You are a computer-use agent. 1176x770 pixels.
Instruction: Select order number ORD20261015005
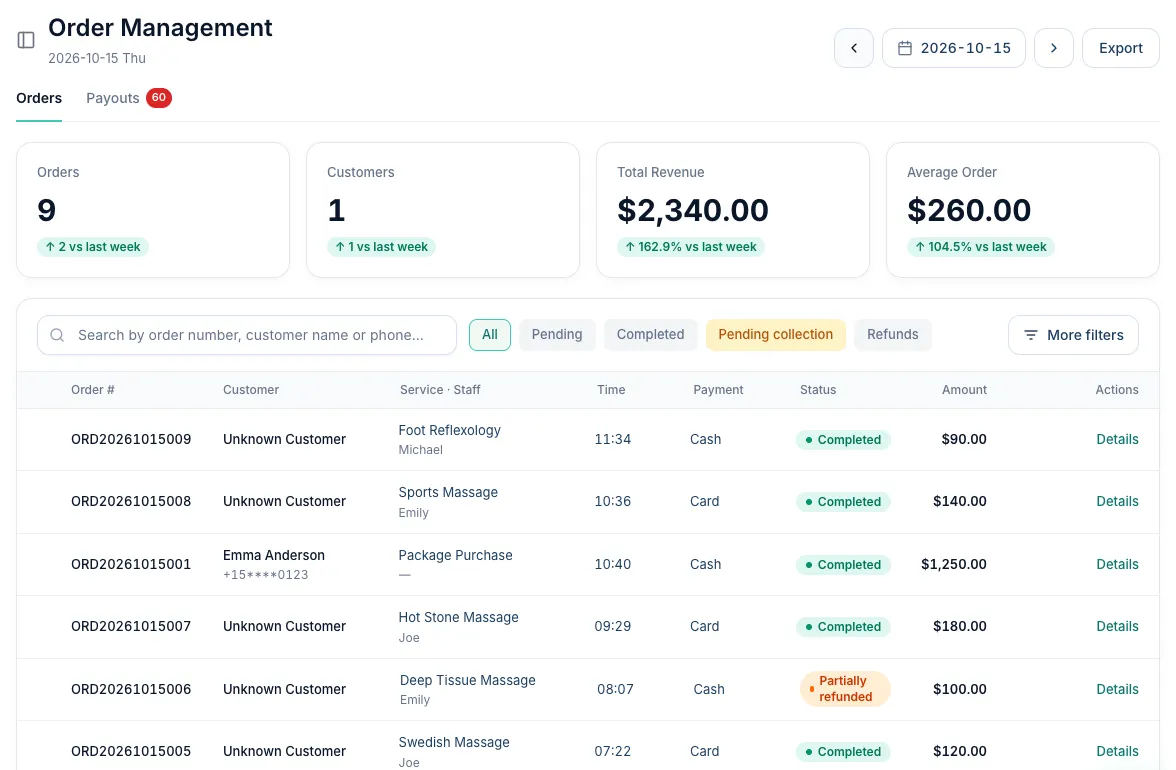coord(131,751)
